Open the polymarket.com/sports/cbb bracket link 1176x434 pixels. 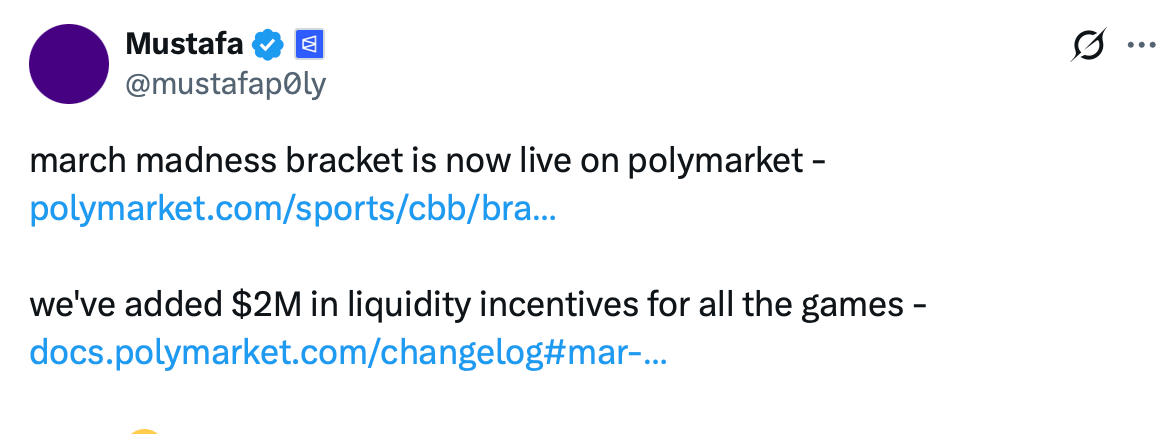[x=292, y=210]
